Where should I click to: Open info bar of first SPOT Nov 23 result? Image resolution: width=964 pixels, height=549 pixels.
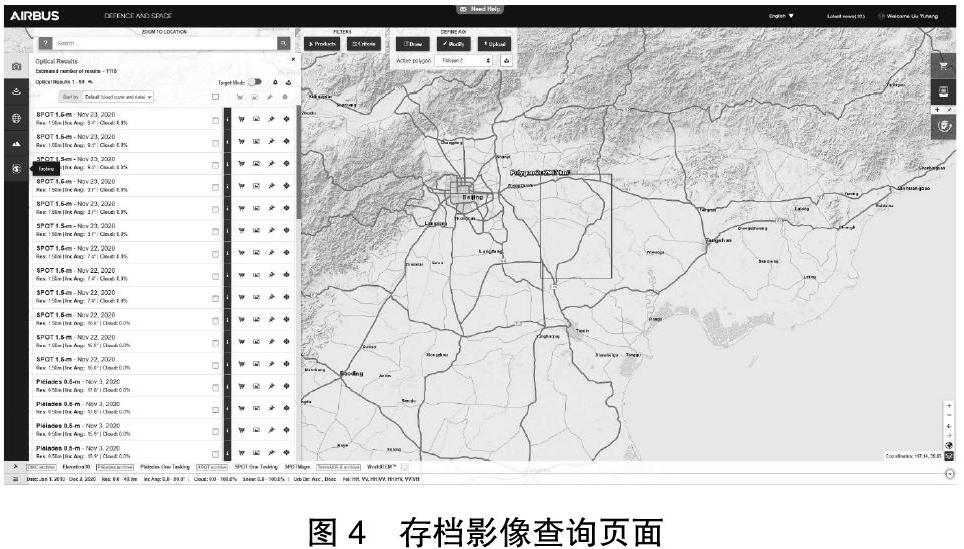point(227,119)
